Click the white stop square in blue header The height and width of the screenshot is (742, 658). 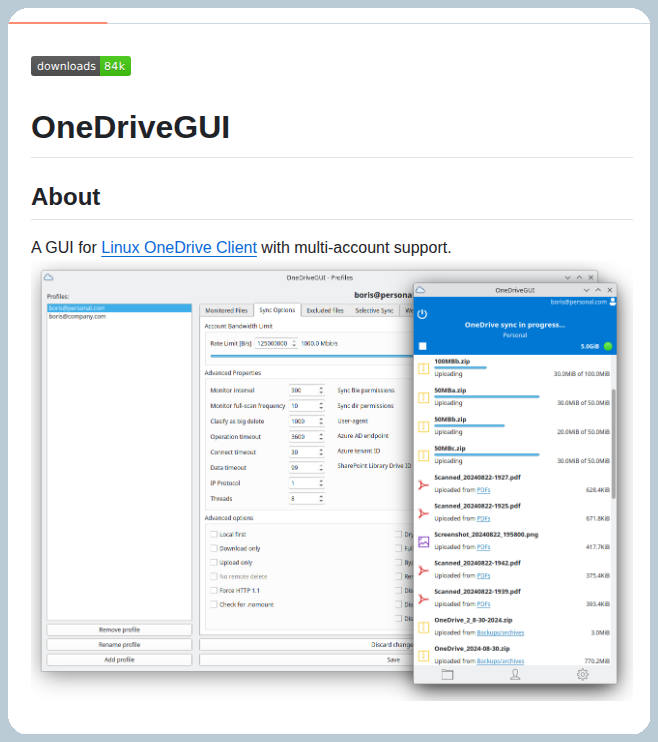[x=423, y=346]
